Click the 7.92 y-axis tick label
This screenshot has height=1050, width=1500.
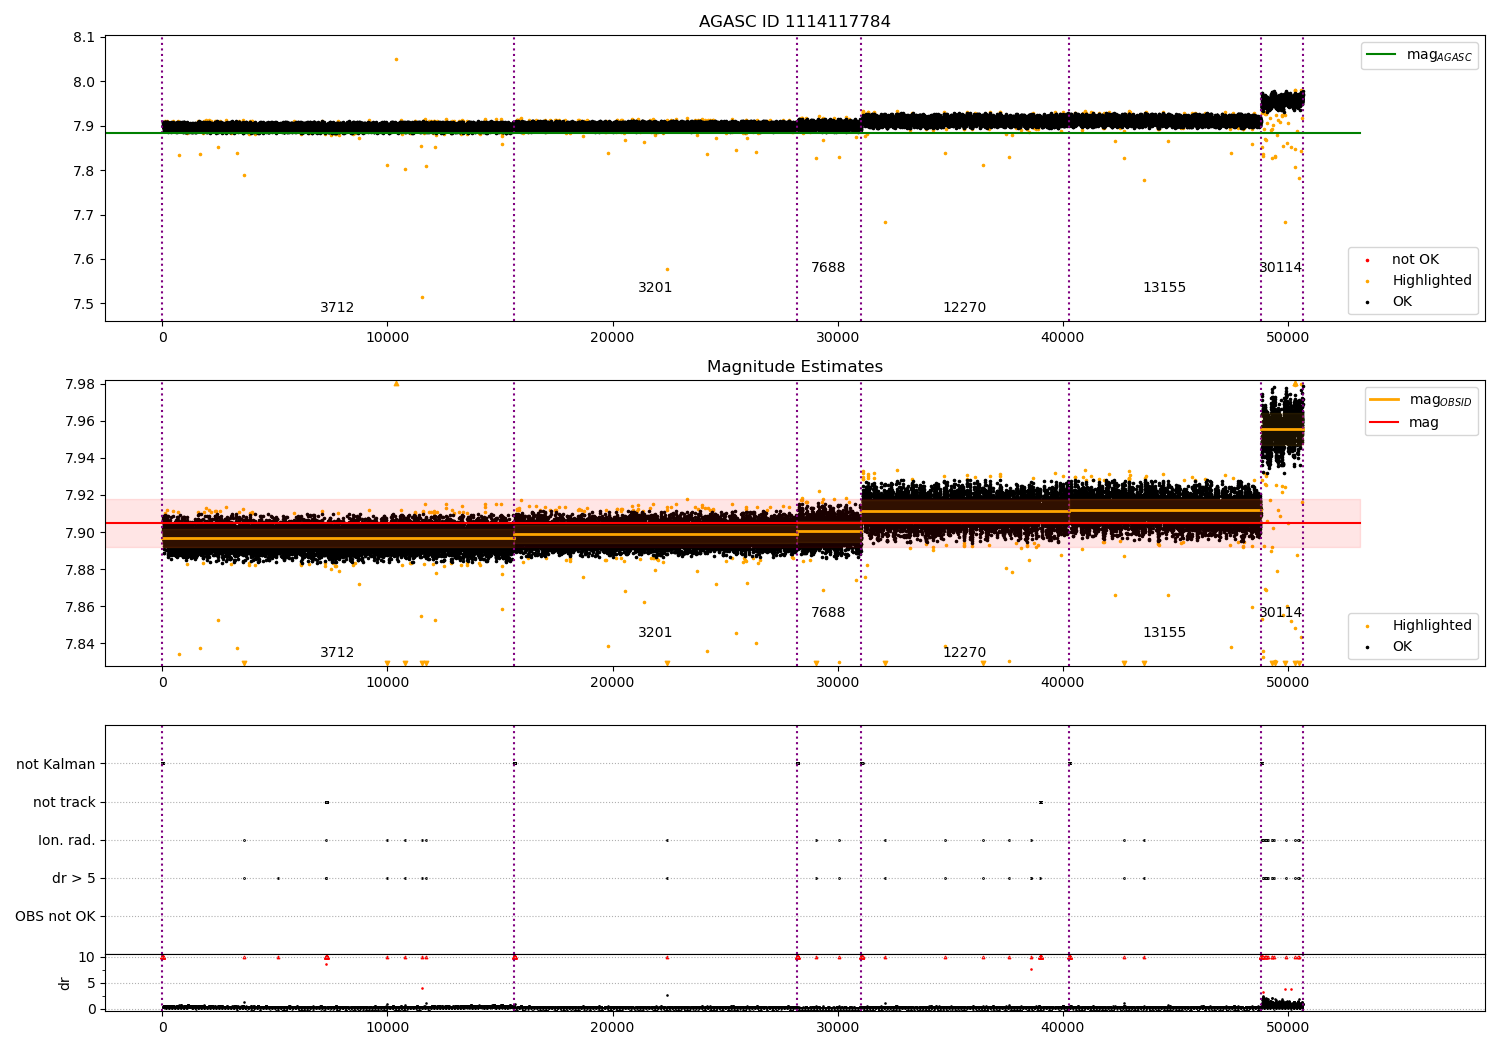click(81, 496)
